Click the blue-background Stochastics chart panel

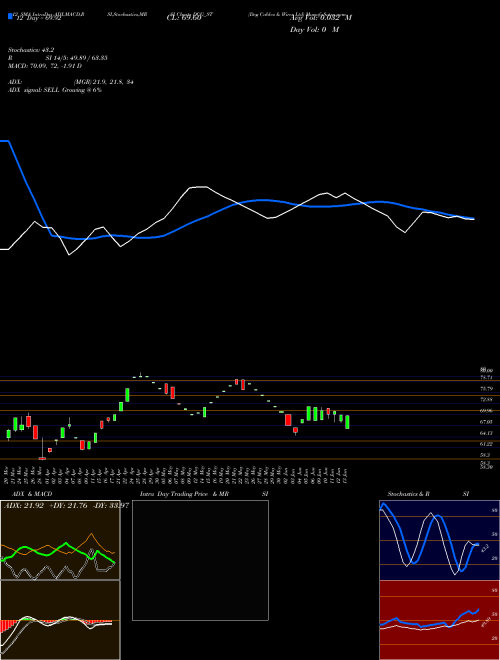click(x=439, y=540)
